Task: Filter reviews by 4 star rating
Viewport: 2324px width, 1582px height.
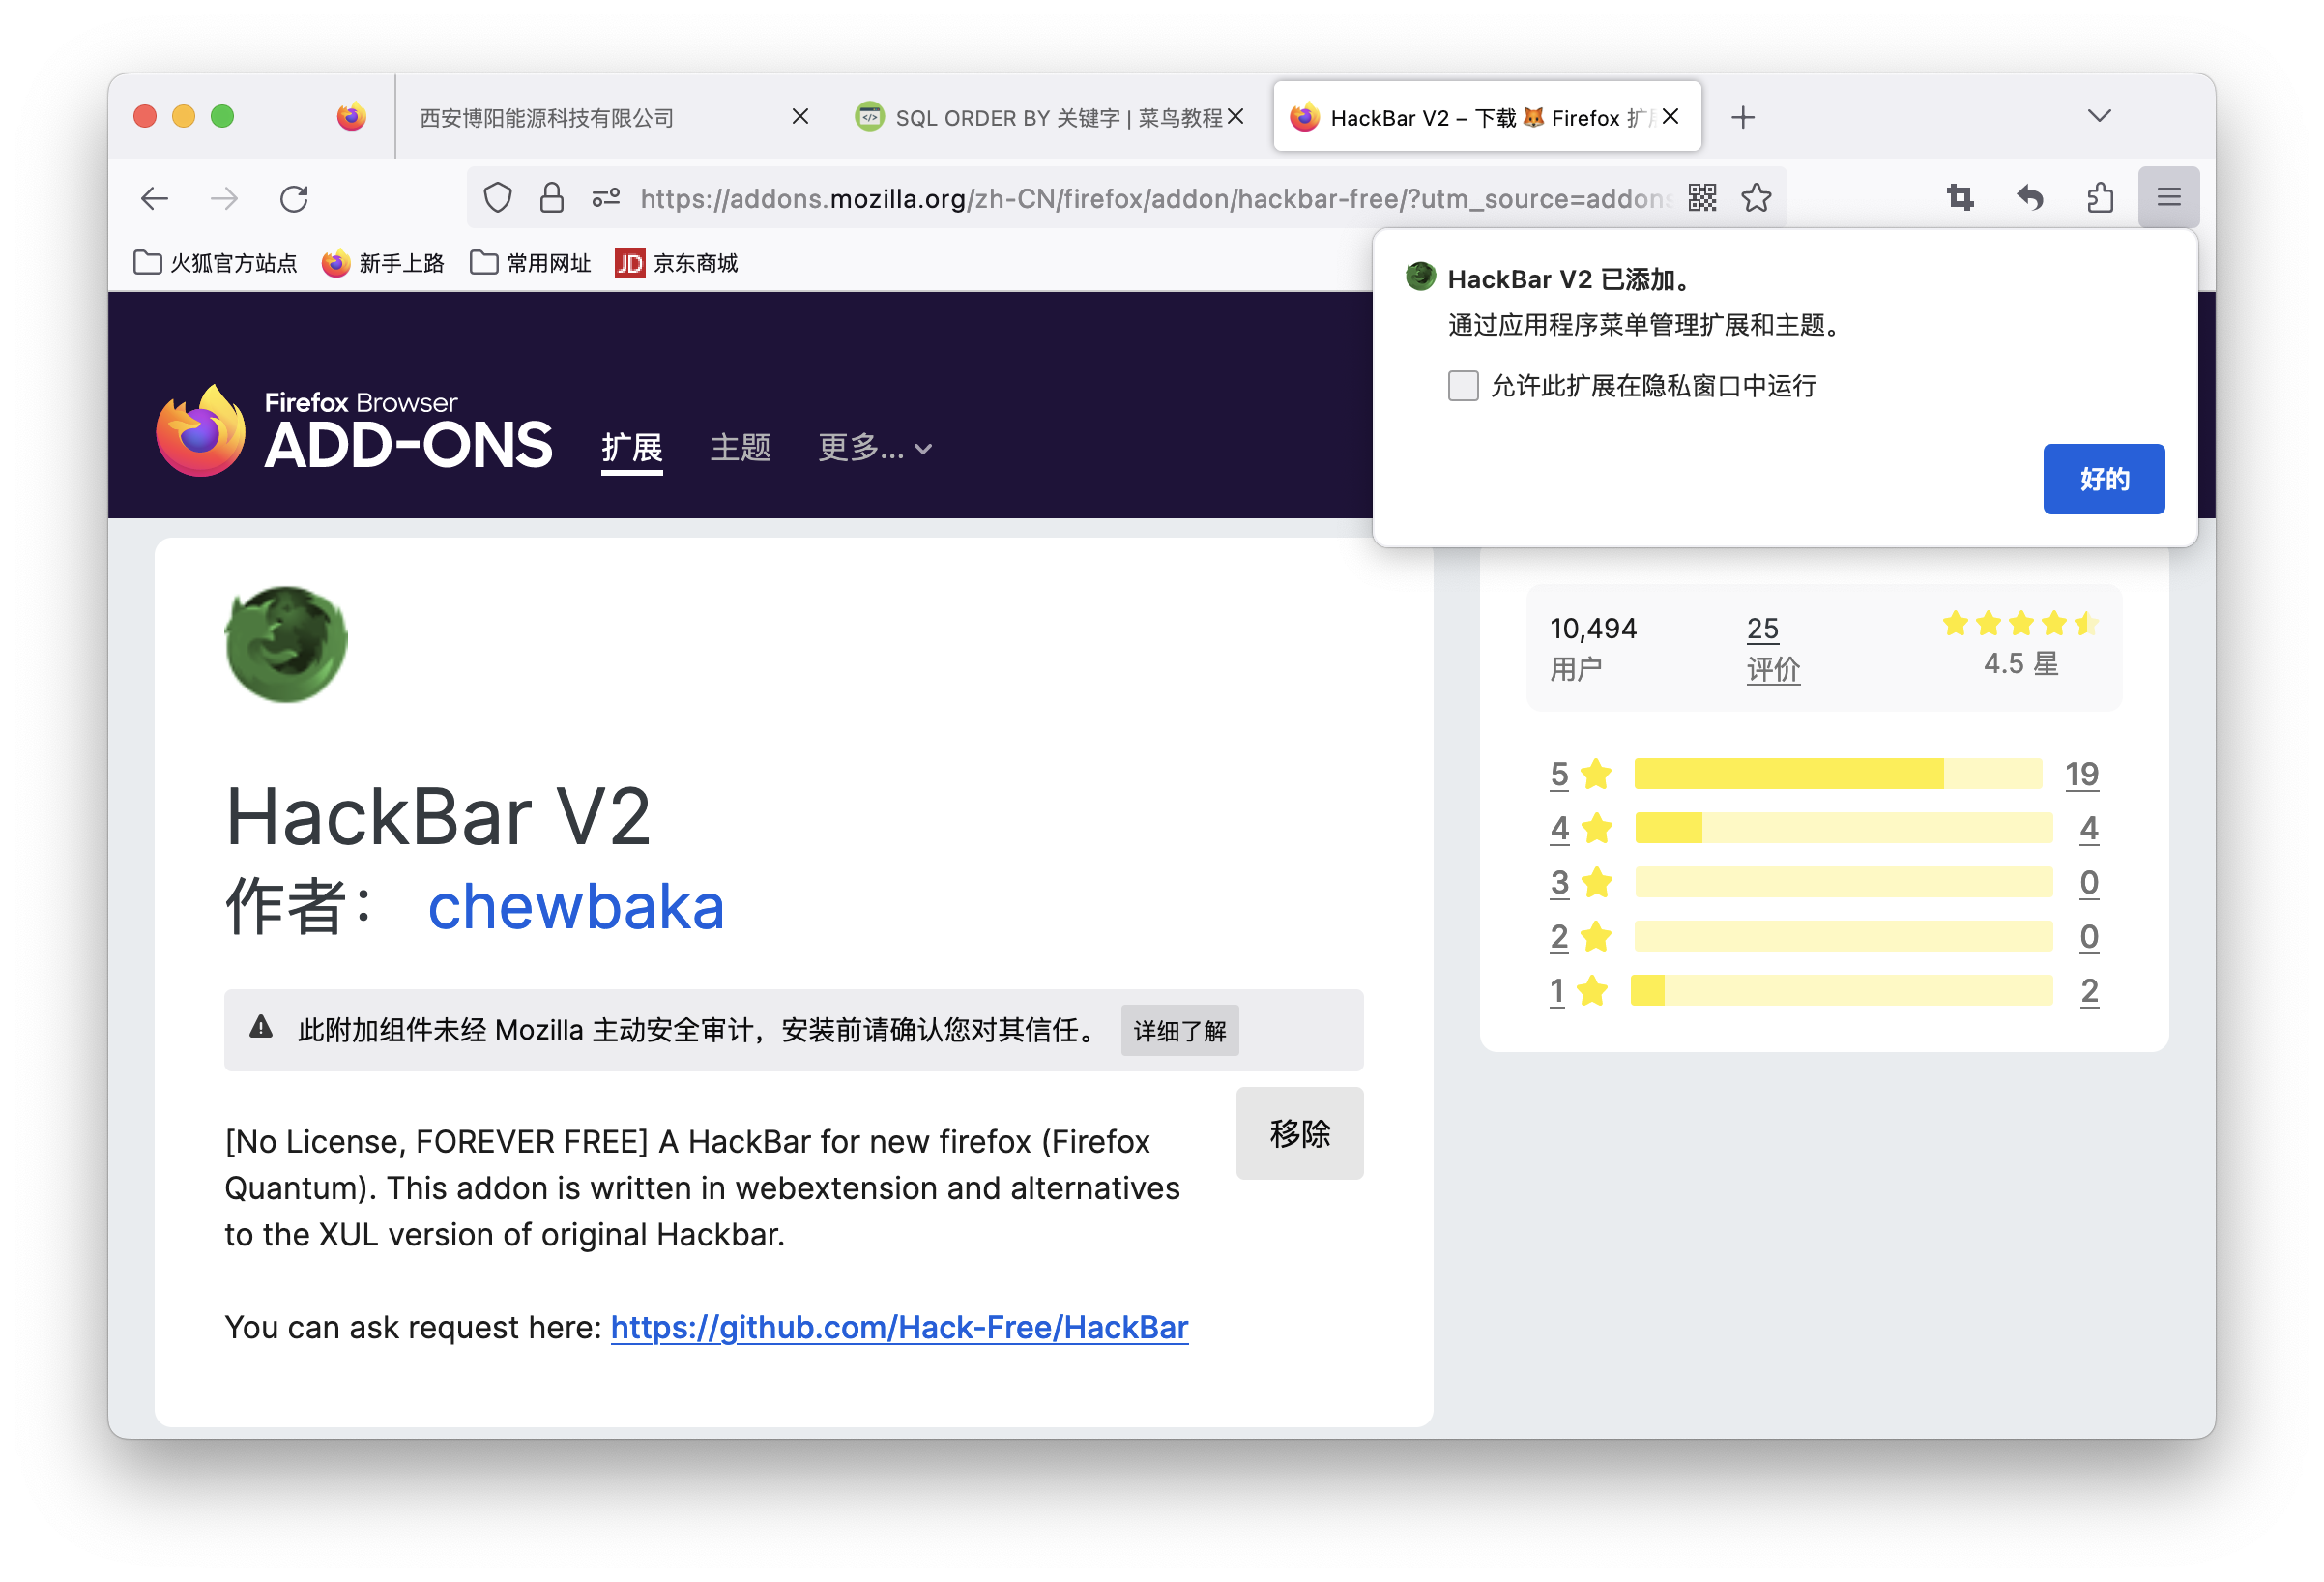Action: click(x=1580, y=828)
